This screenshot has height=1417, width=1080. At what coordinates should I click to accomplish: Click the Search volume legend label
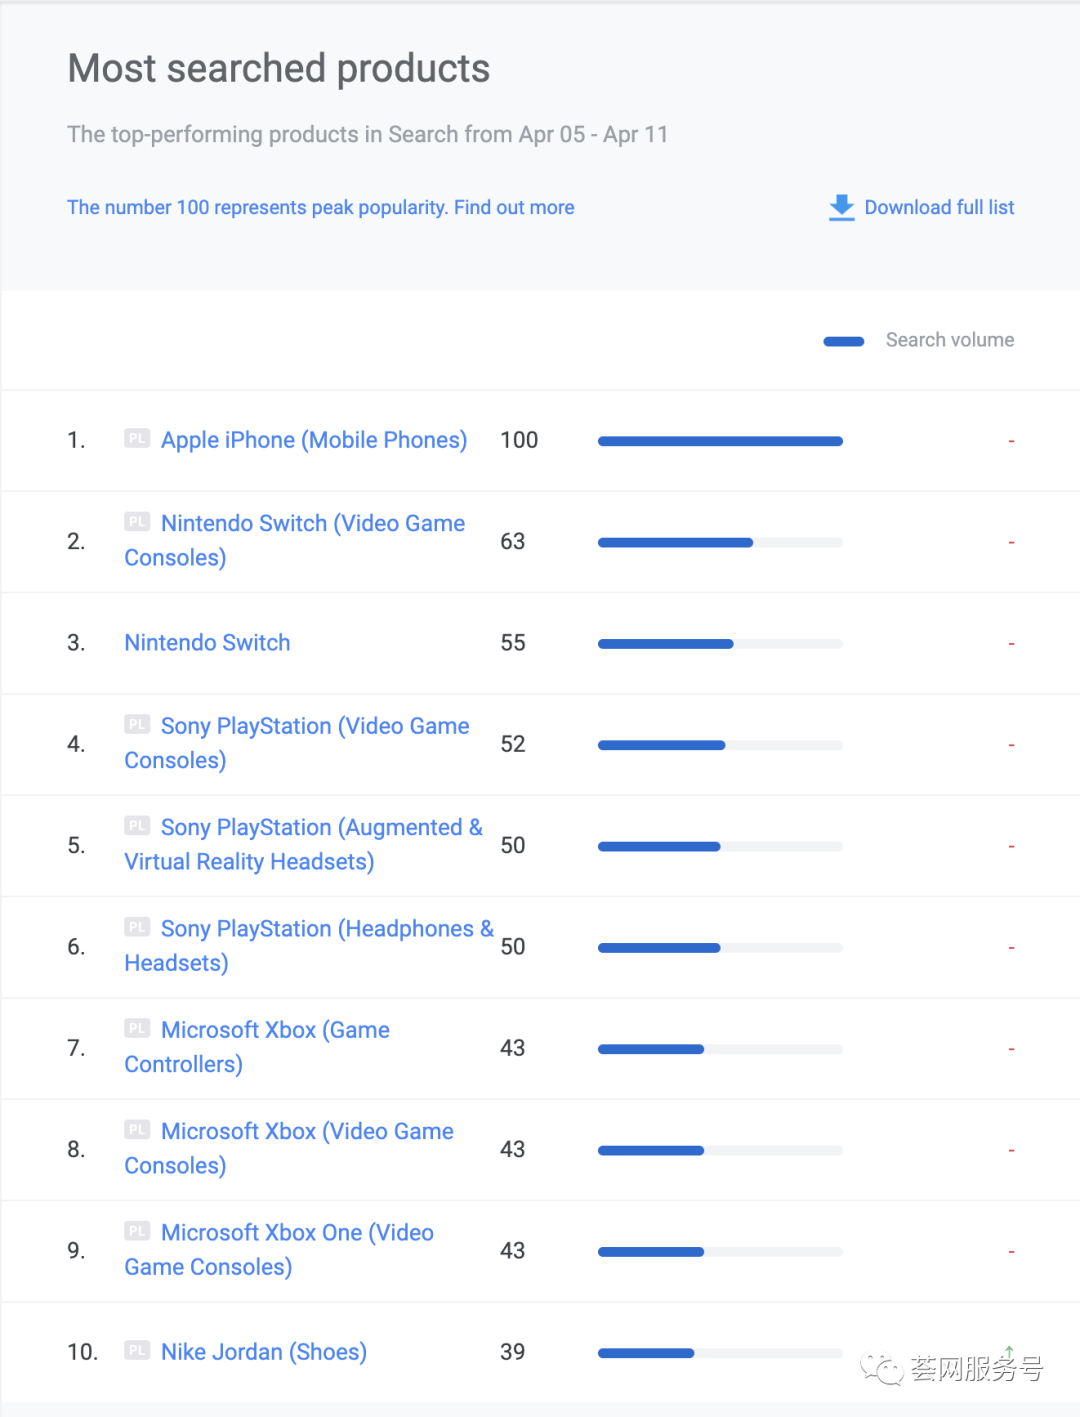click(x=949, y=340)
